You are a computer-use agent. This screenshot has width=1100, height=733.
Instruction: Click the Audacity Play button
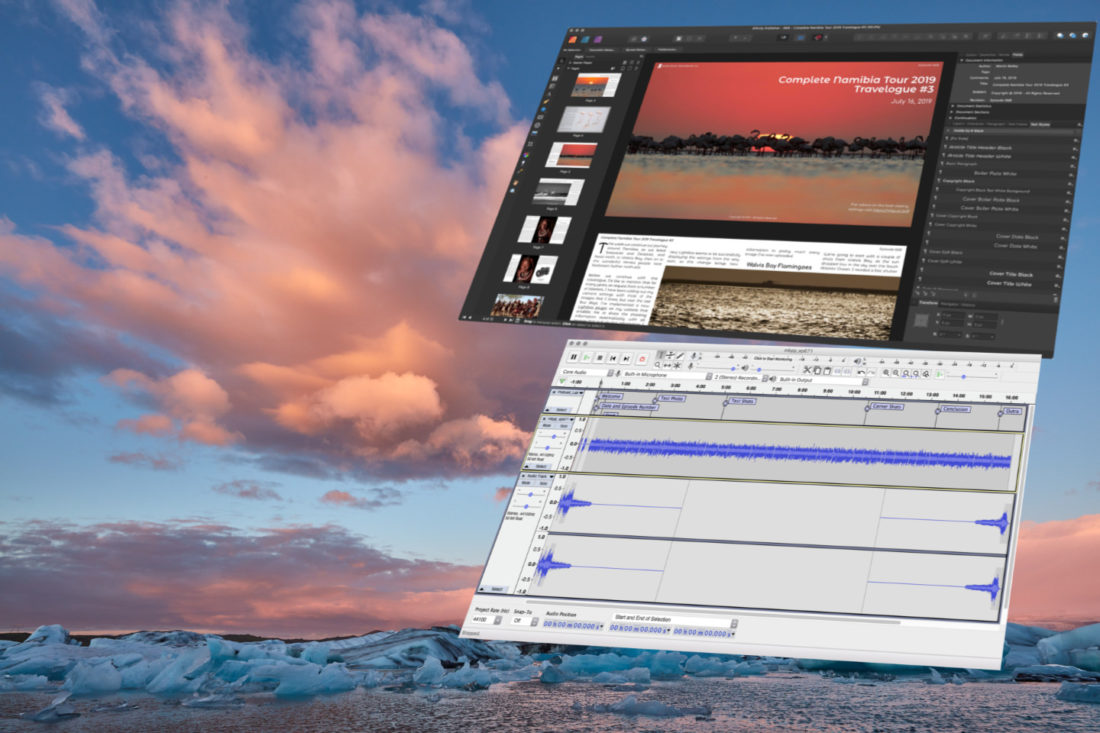point(586,357)
